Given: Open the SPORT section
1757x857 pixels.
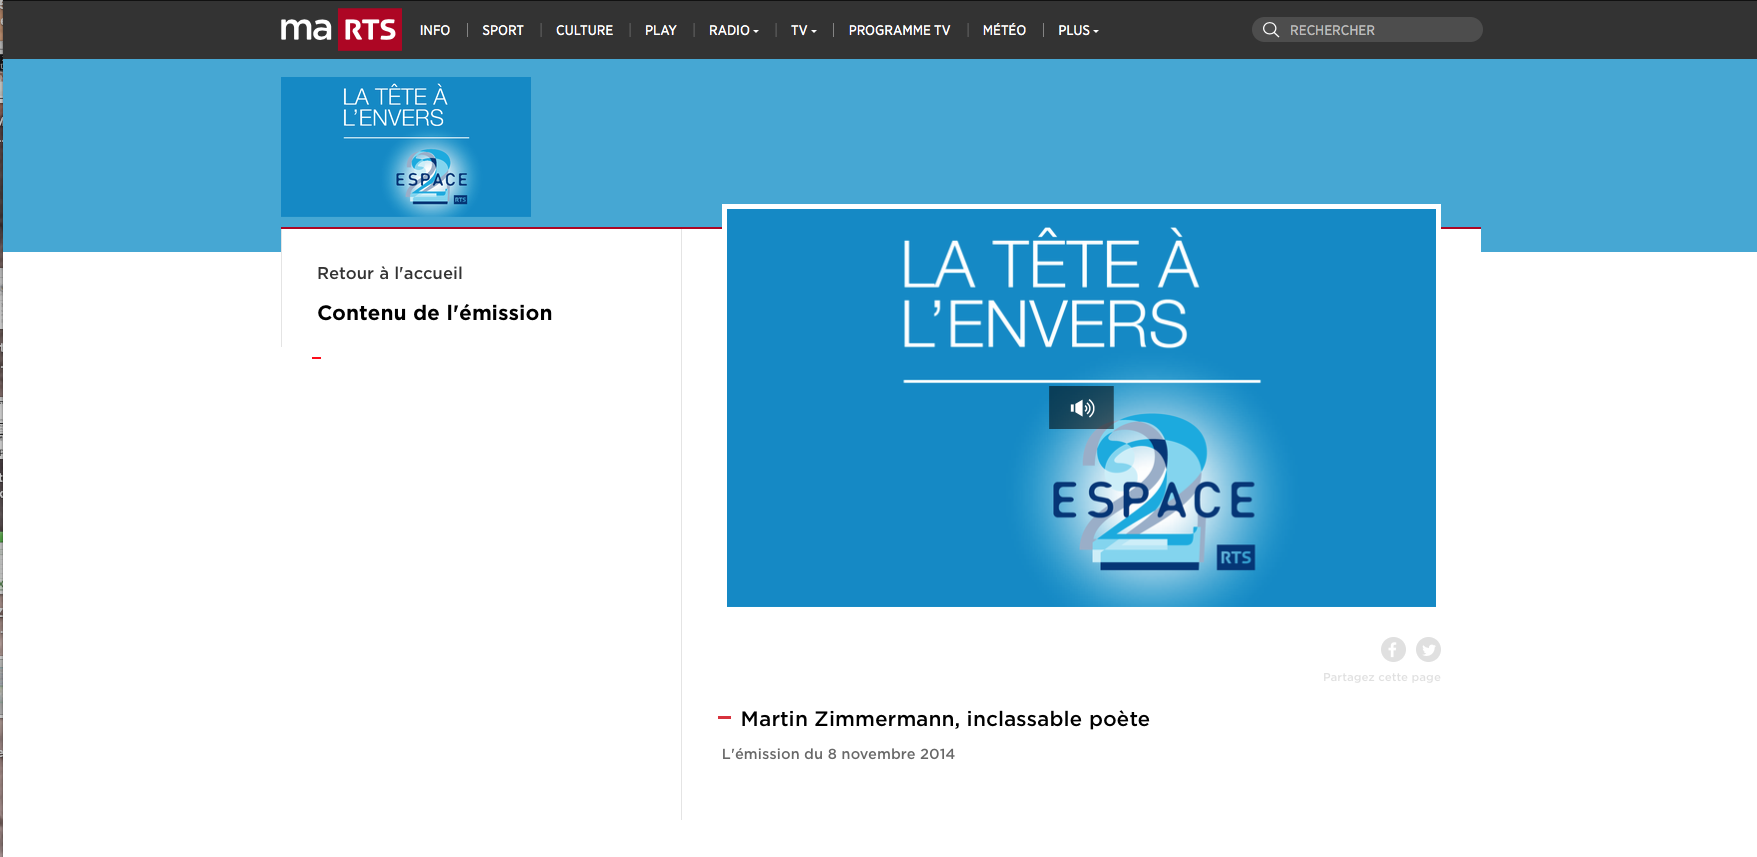Looking at the screenshot, I should tap(503, 31).
